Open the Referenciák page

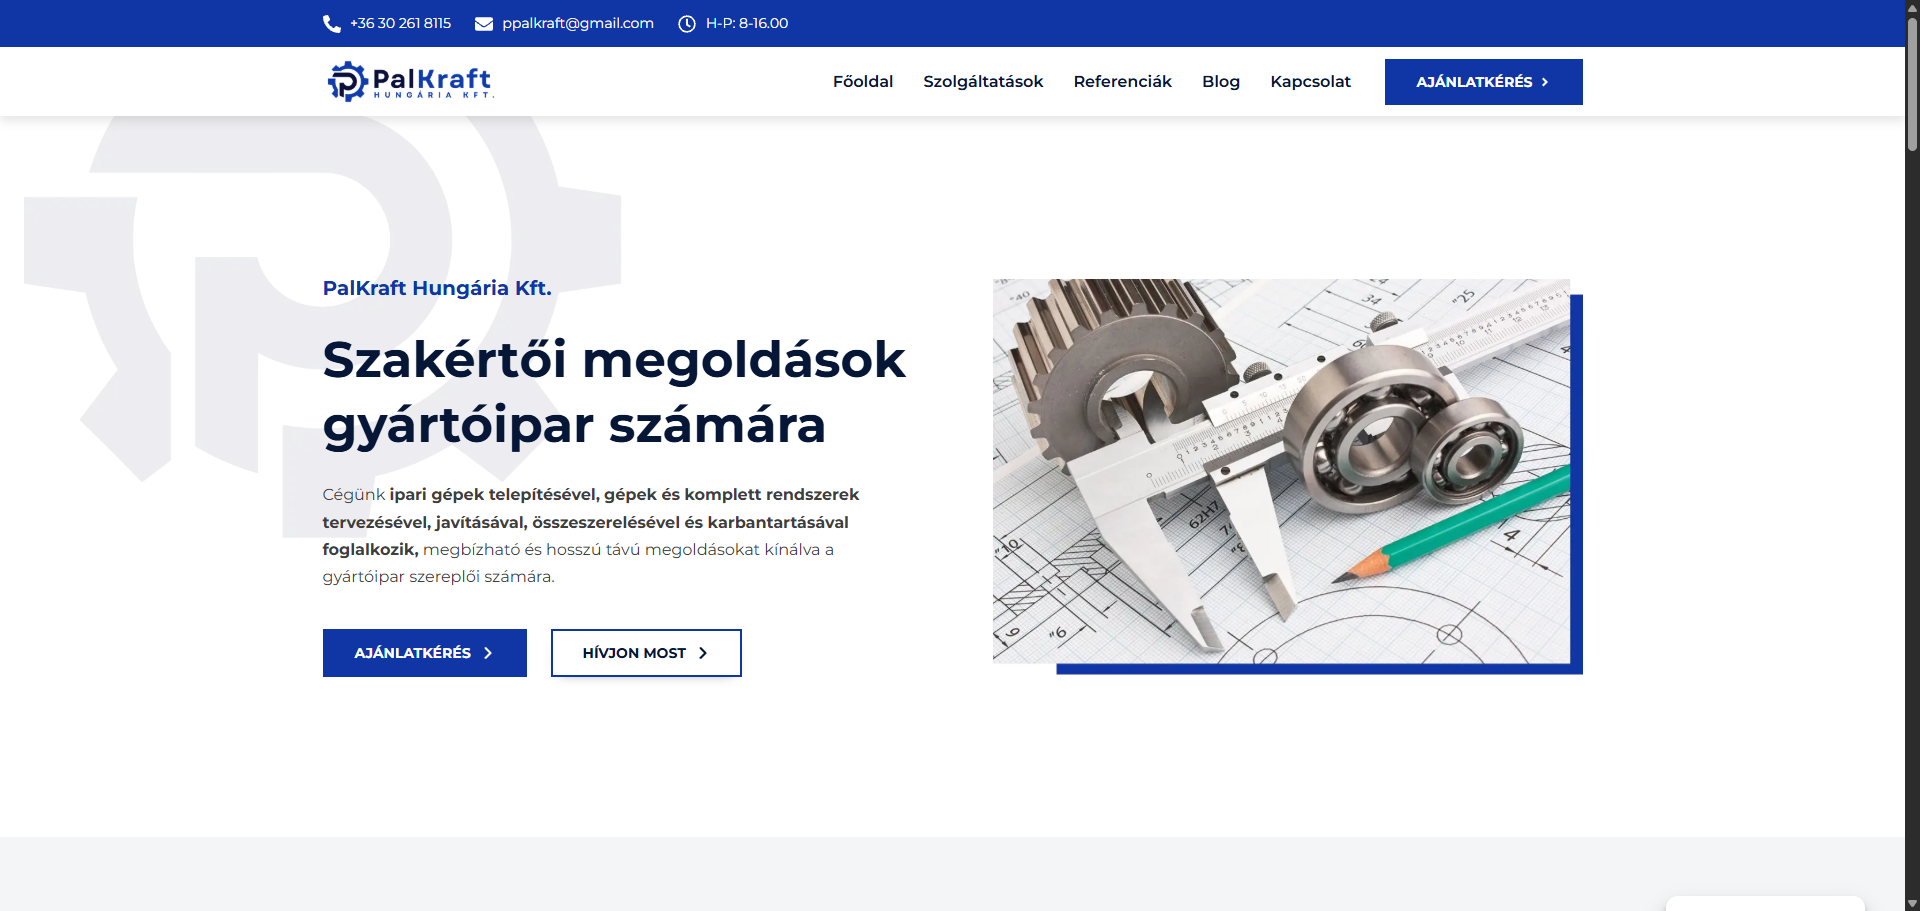point(1122,81)
